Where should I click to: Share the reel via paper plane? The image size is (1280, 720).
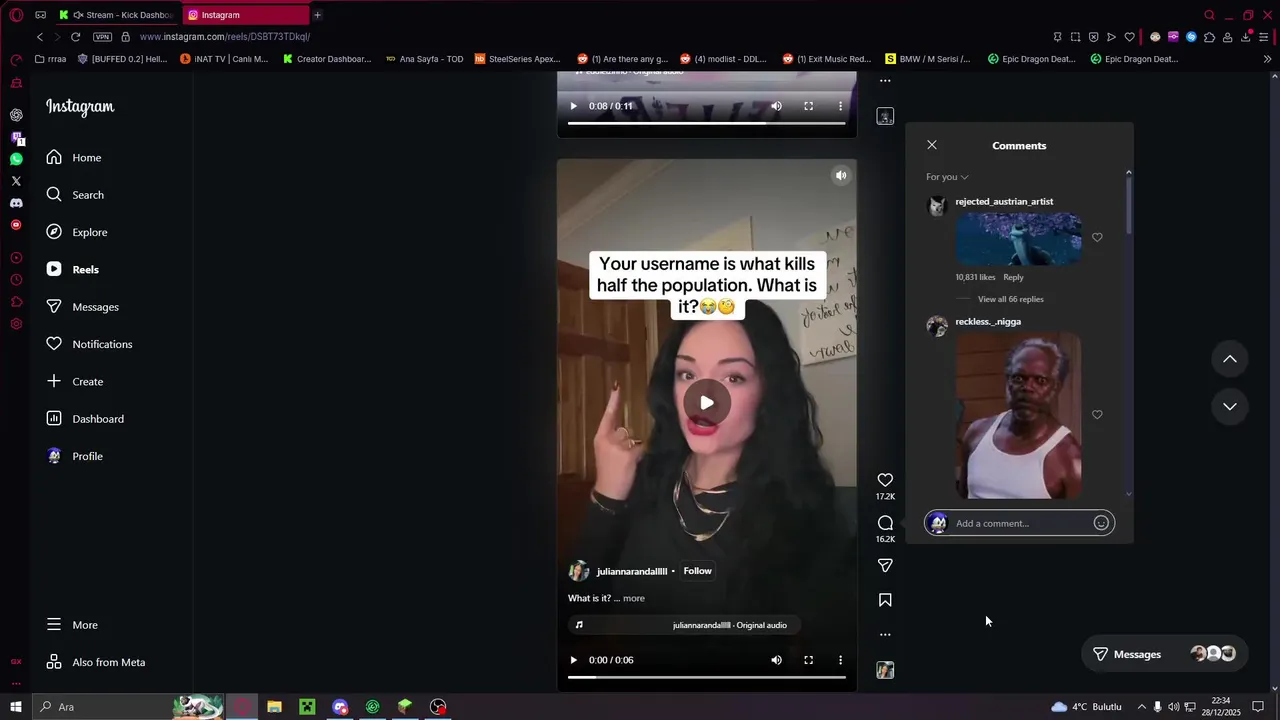pyautogui.click(x=885, y=566)
